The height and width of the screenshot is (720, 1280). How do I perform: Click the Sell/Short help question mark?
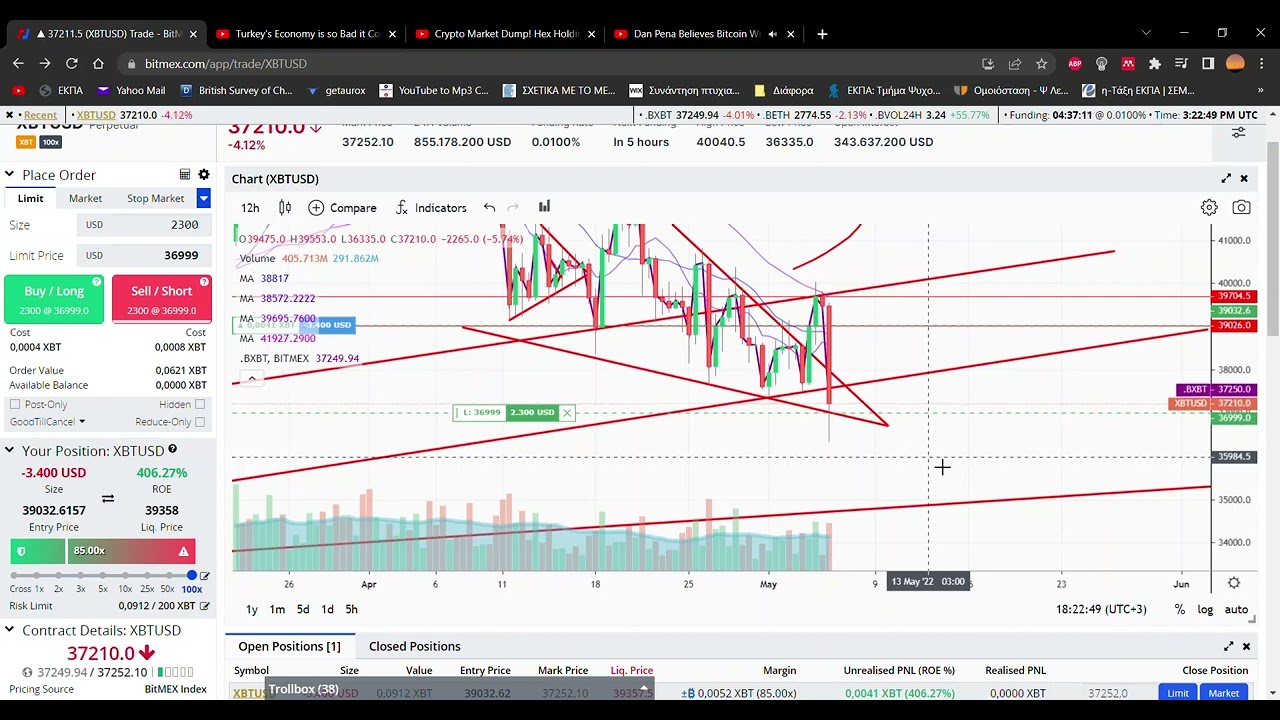tap(205, 282)
